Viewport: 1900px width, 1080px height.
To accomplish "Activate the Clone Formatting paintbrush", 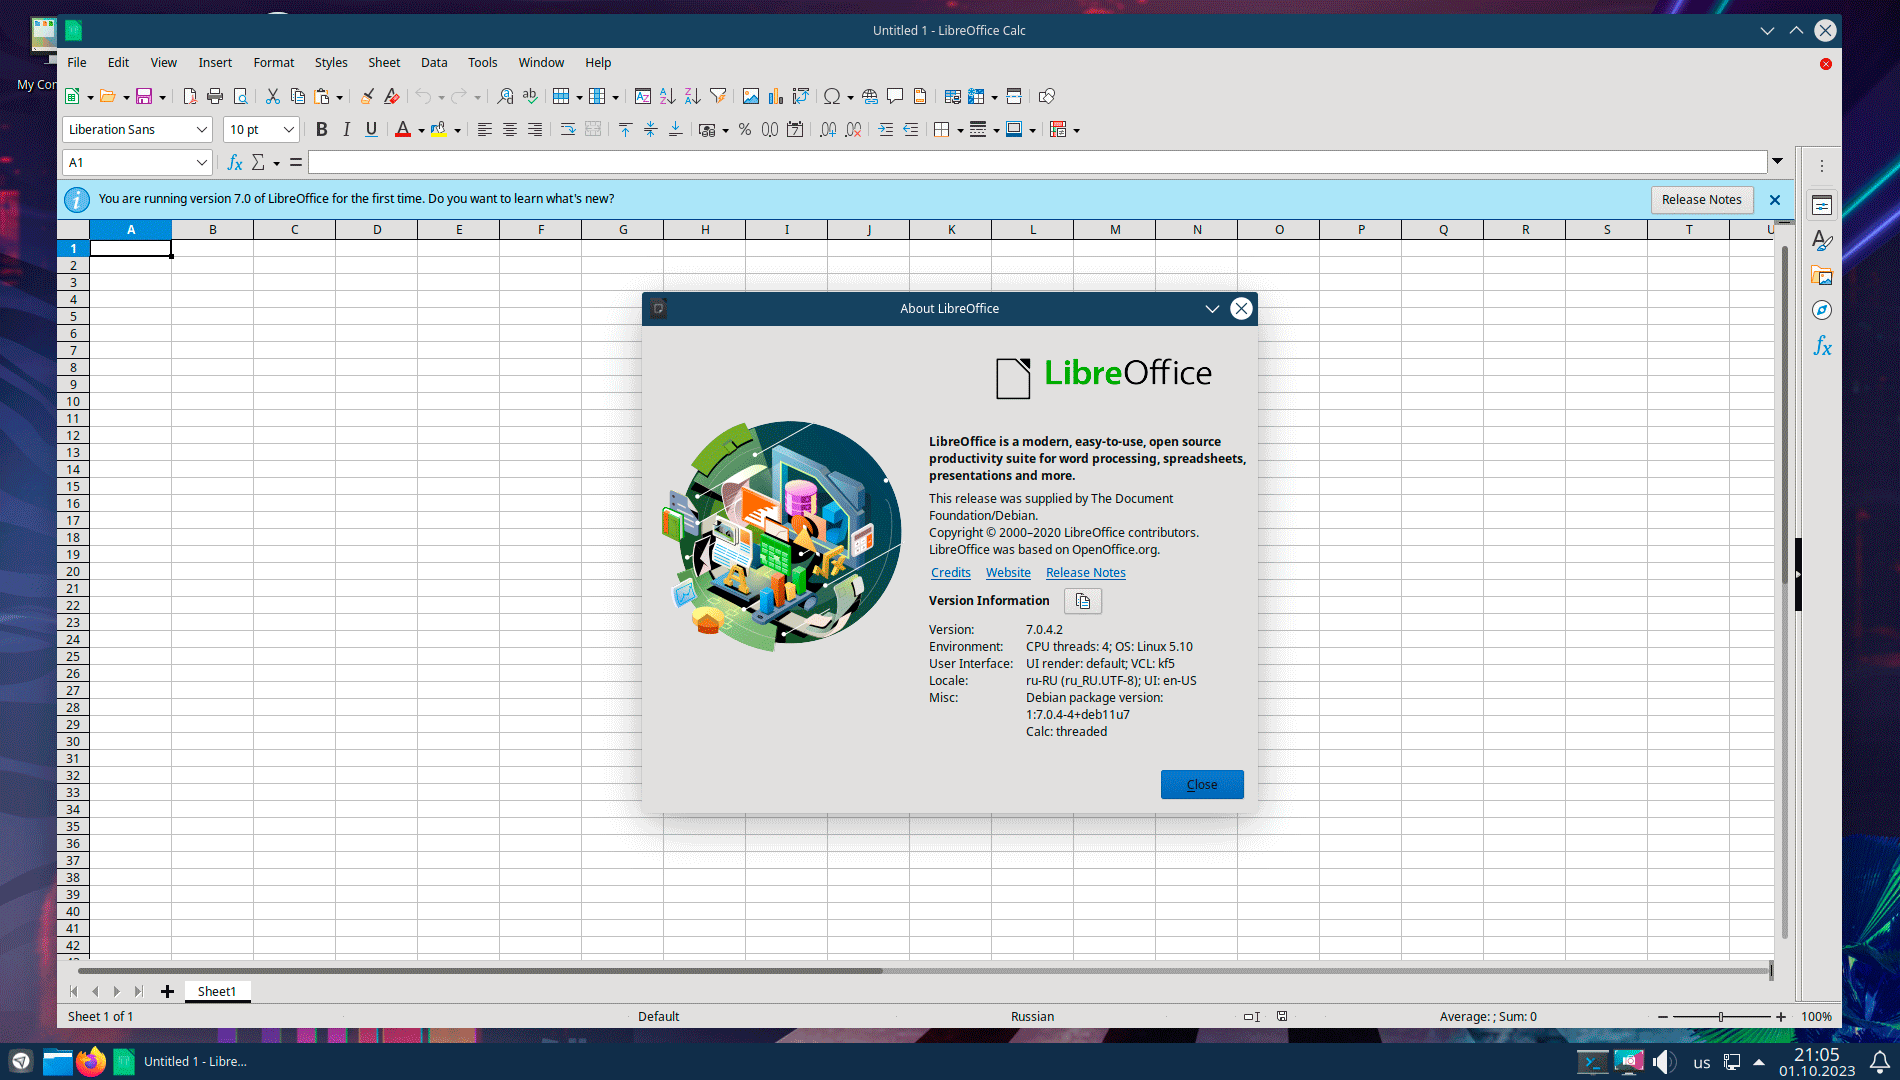I will 367,96.
